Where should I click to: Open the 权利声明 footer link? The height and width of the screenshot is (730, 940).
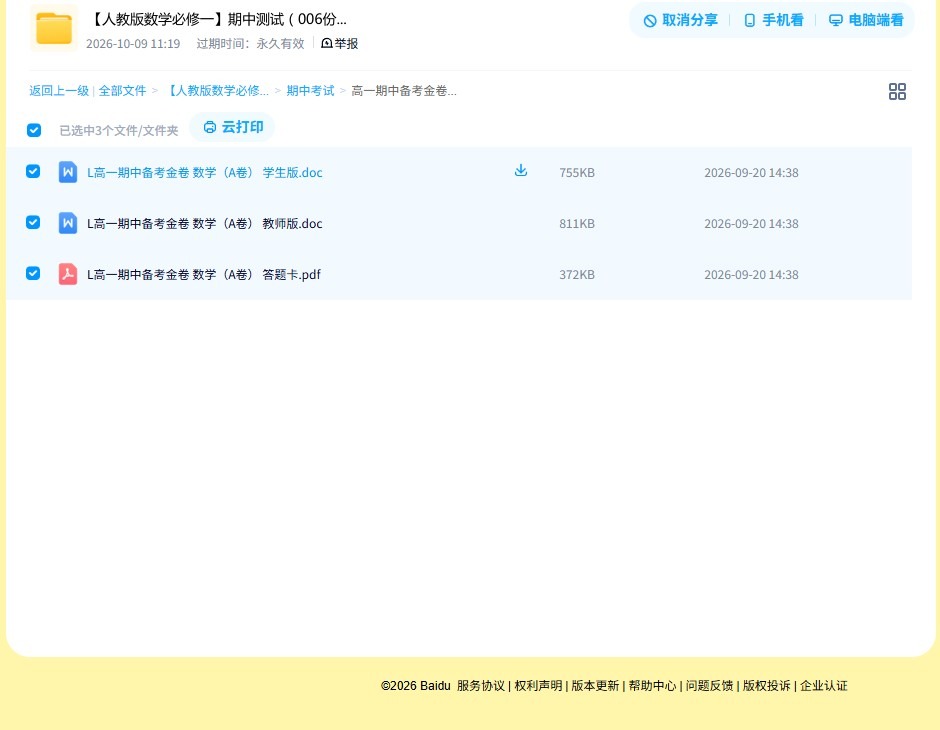pyautogui.click(x=538, y=686)
